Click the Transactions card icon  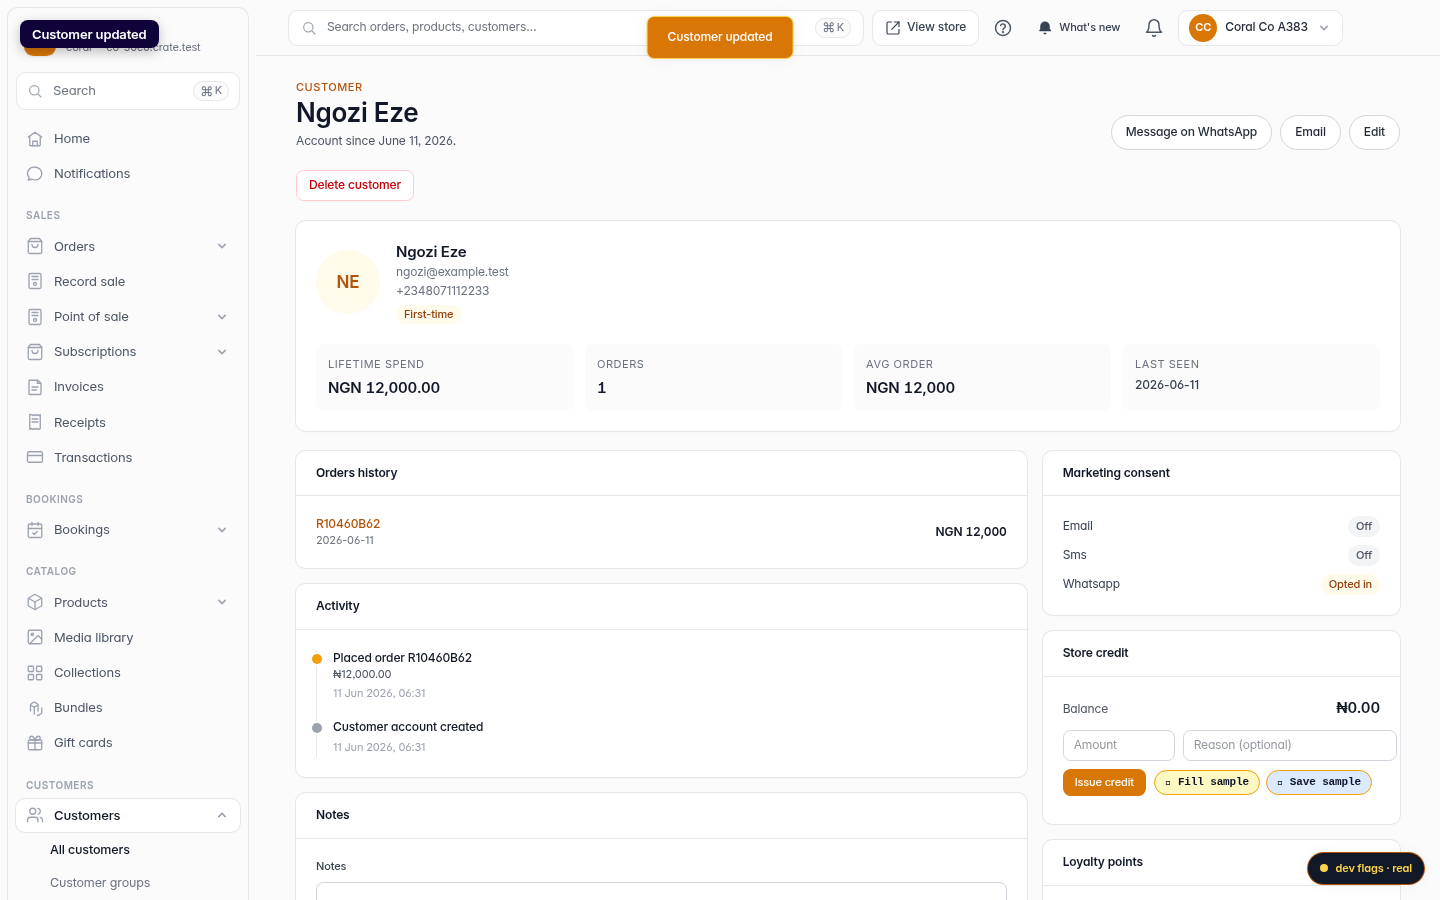[x=35, y=458]
